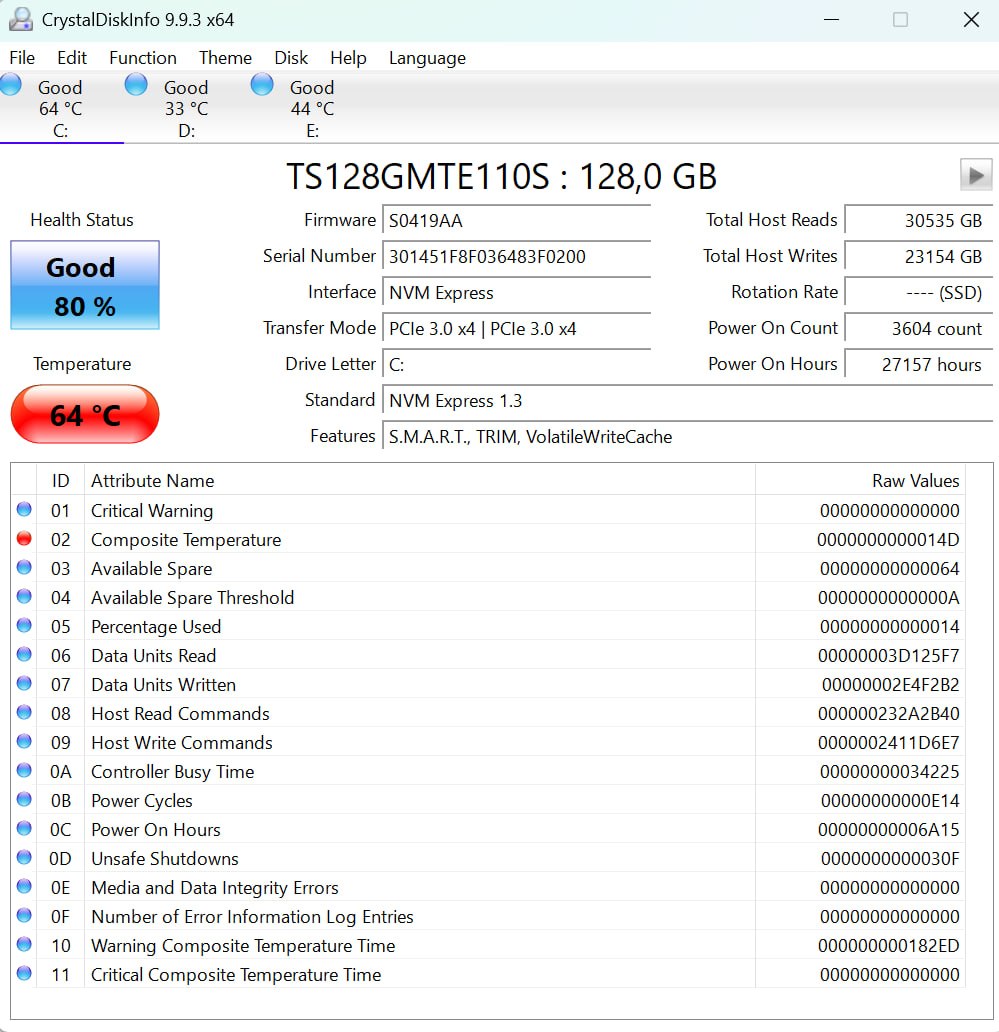
Task: Select the C: drive tab
Action: 61,108
